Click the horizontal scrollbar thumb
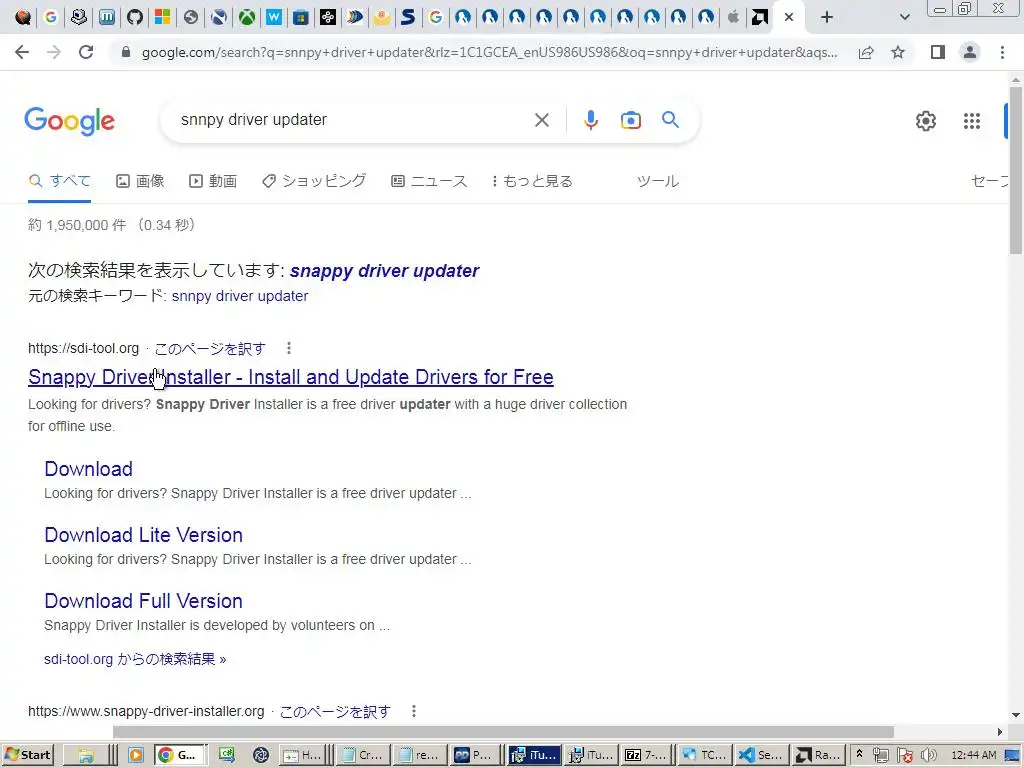This screenshot has height=768, width=1024. click(503, 731)
